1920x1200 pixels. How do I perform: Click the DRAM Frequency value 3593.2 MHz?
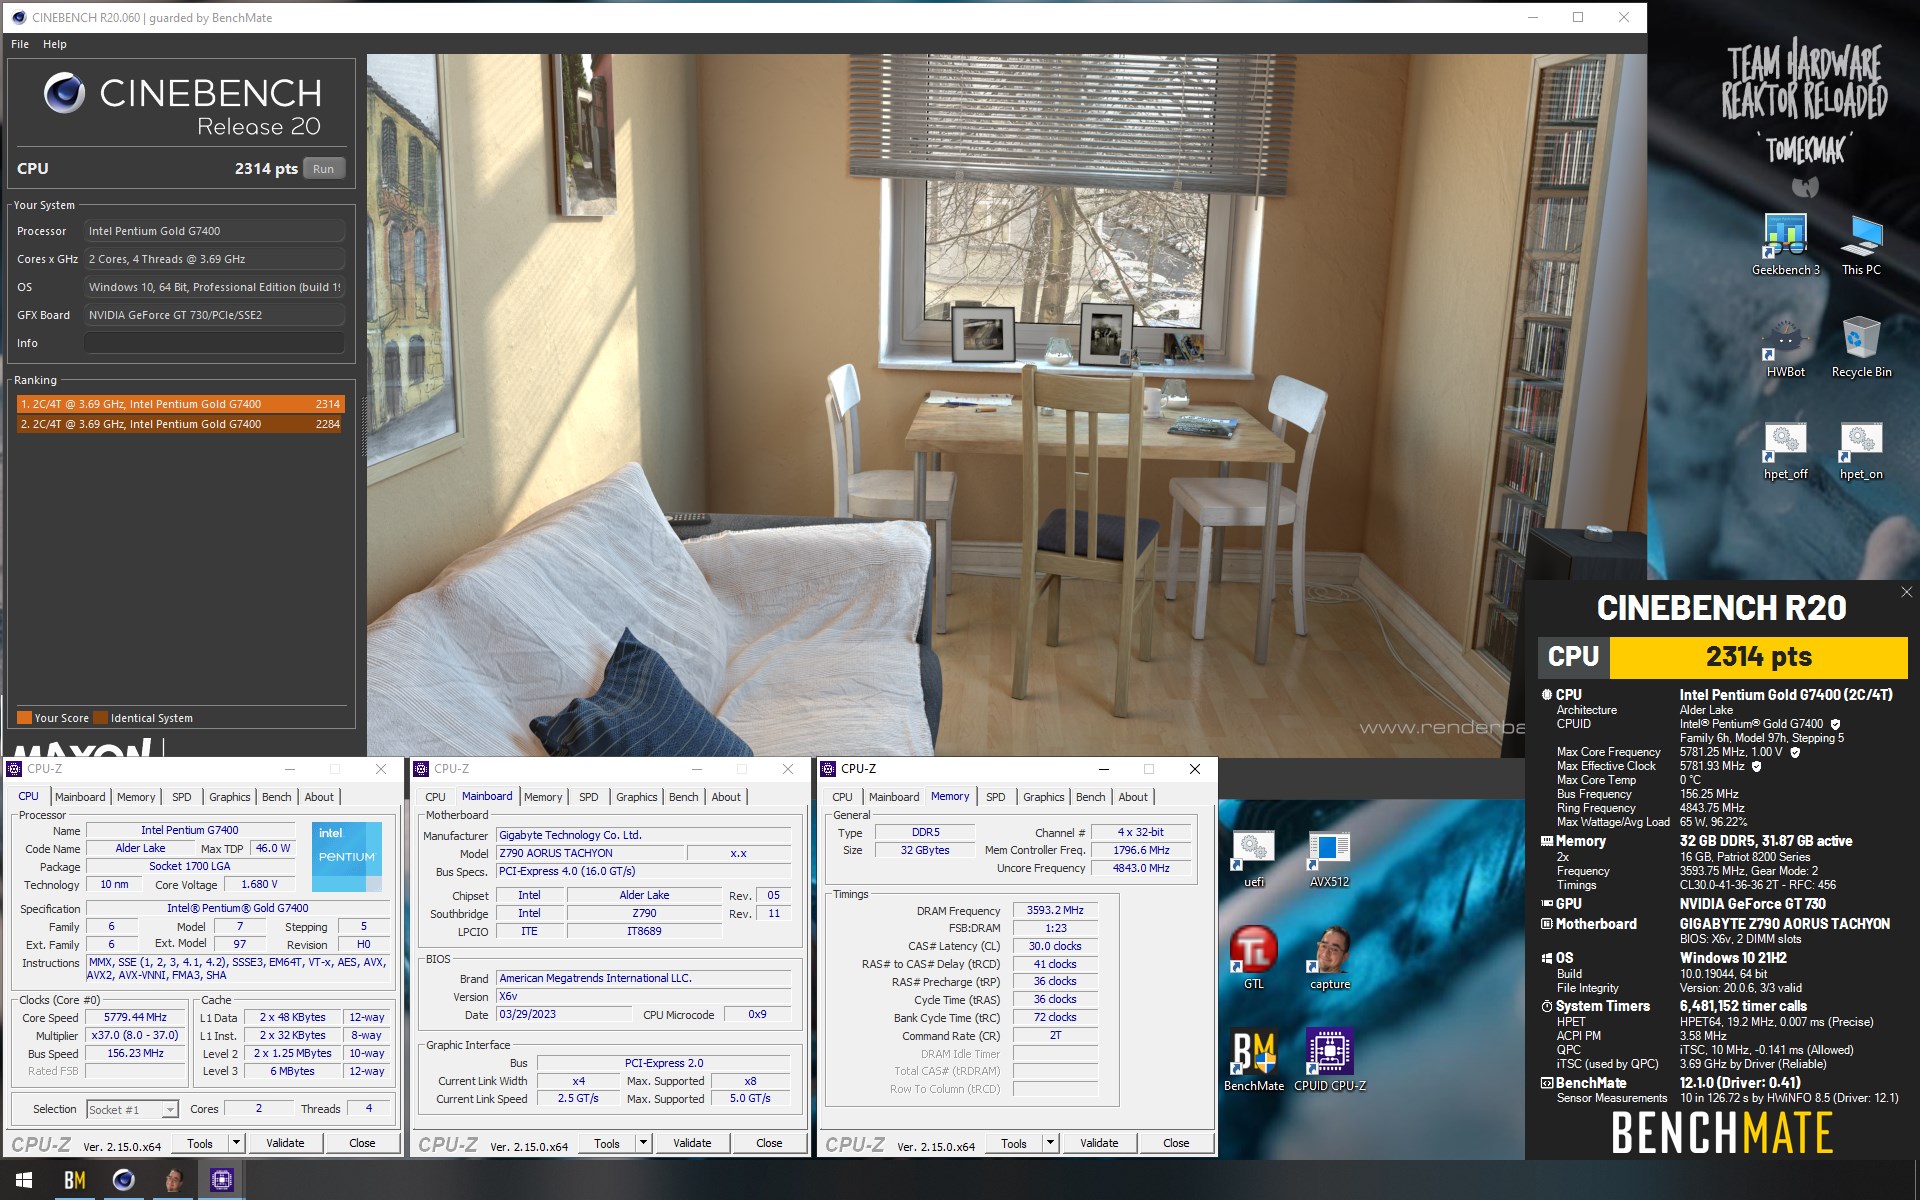[x=1055, y=910]
